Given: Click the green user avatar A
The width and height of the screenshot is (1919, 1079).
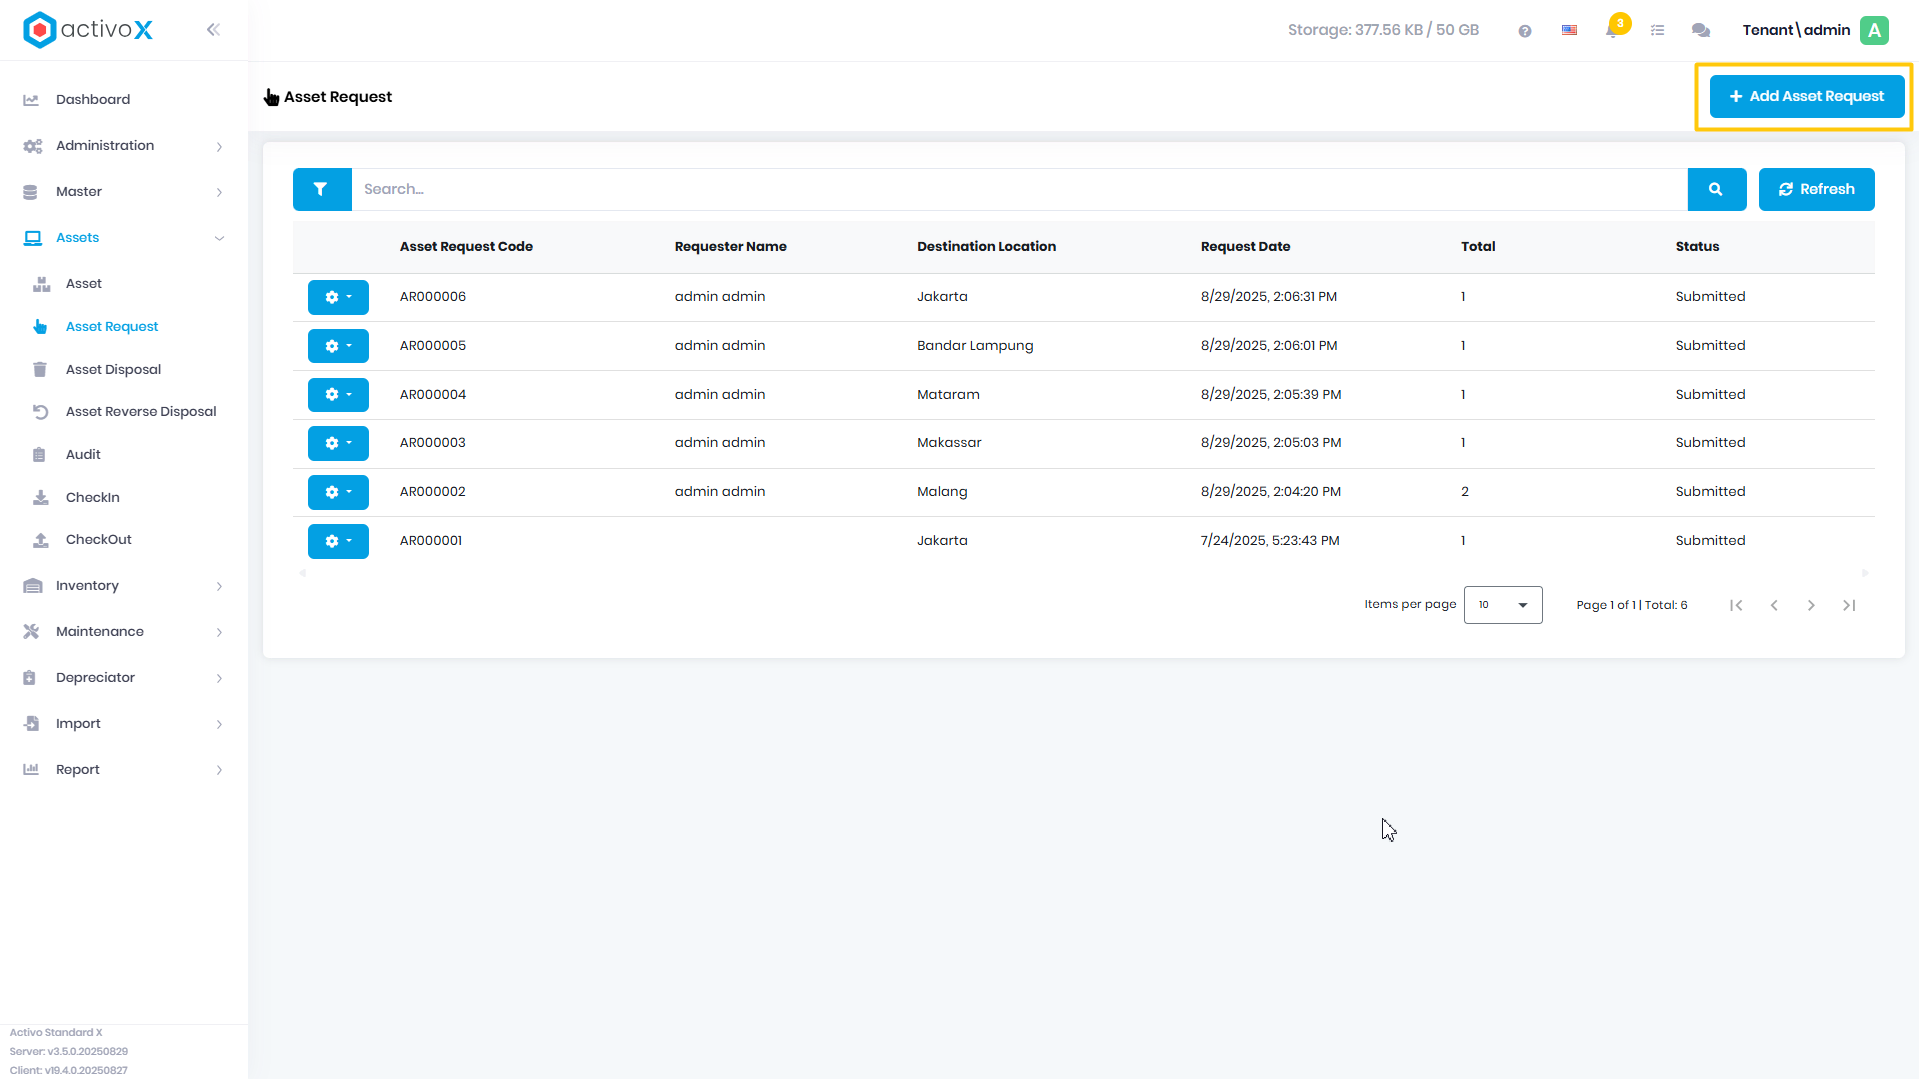Looking at the screenshot, I should point(1875,30).
